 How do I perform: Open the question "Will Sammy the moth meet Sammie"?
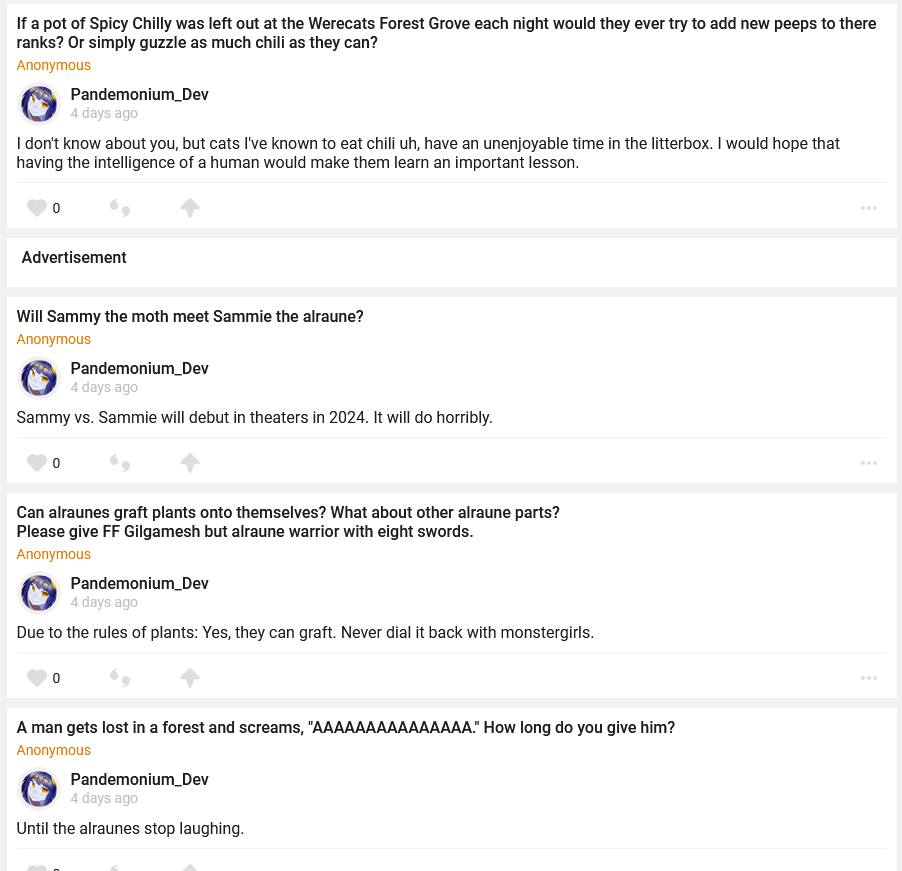click(190, 317)
